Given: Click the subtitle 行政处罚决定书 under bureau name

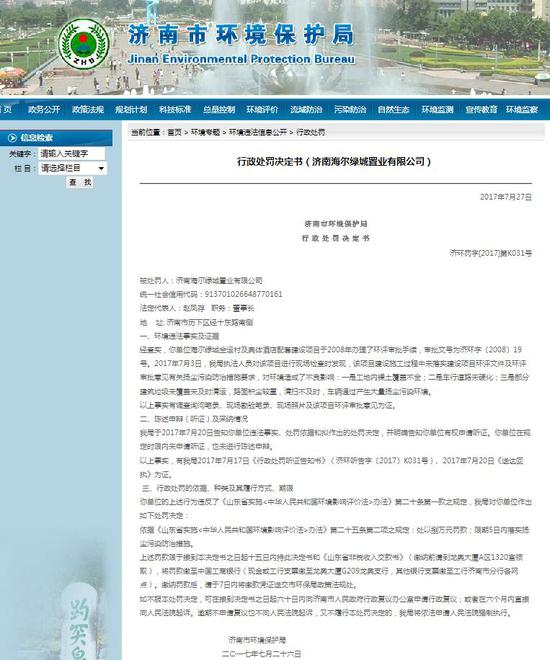Looking at the screenshot, I should [335, 238].
